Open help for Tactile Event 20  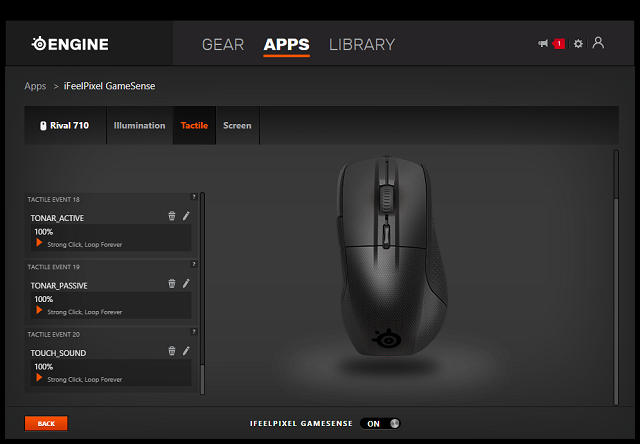(x=194, y=331)
